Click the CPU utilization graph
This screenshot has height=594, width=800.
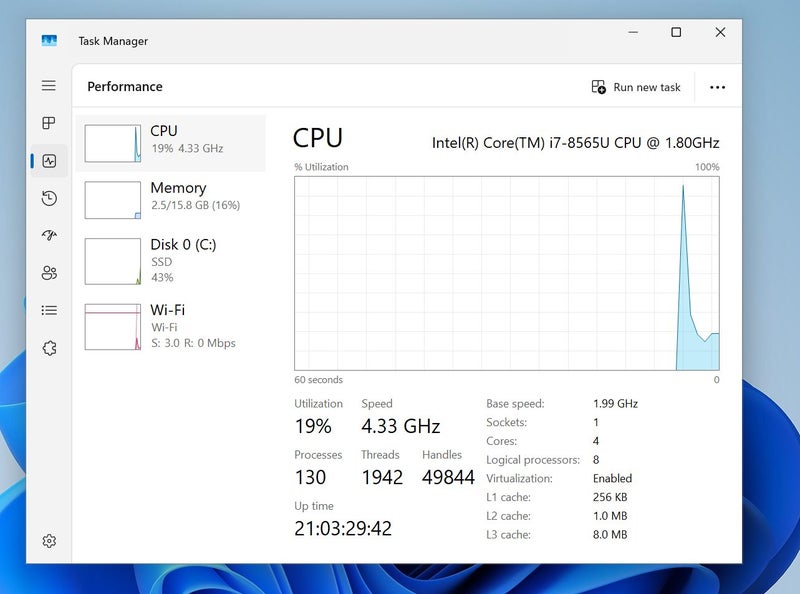pos(507,273)
